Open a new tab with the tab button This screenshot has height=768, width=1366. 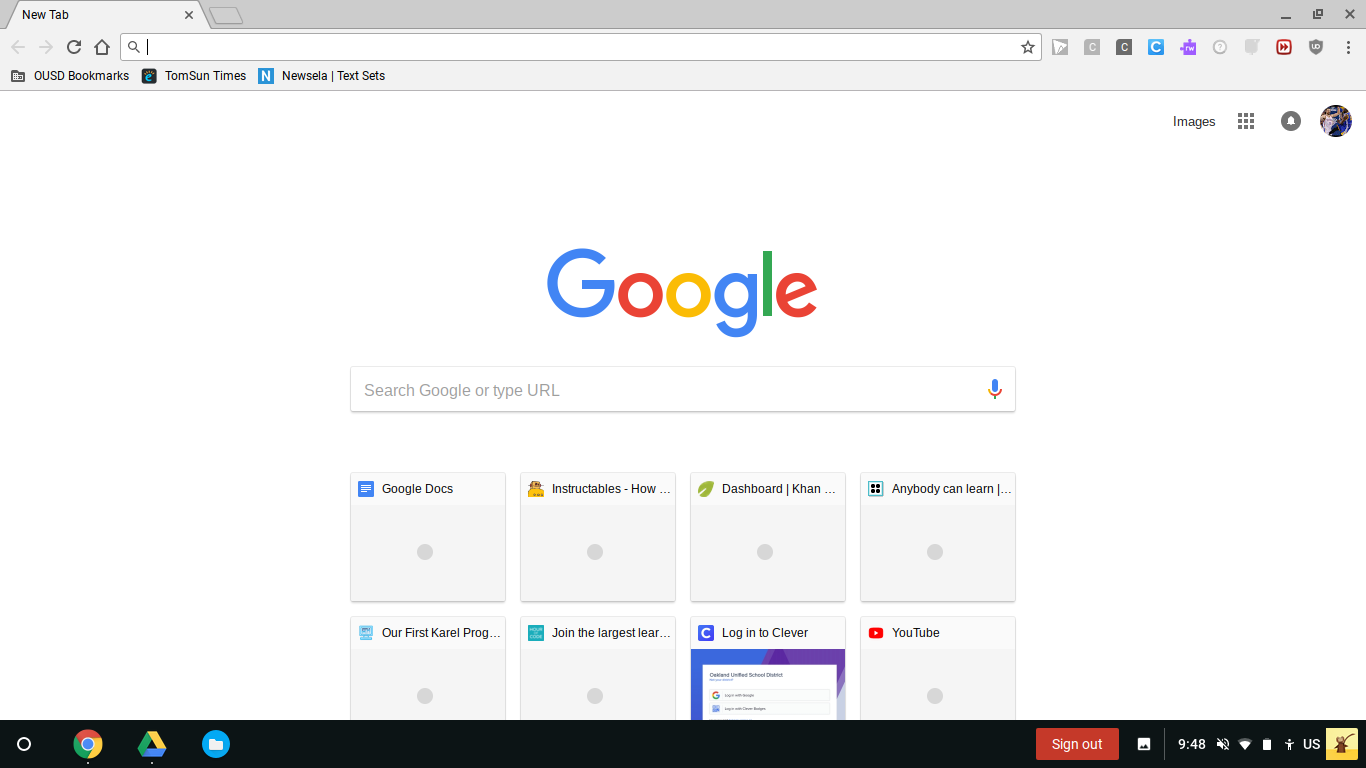pyautogui.click(x=226, y=15)
